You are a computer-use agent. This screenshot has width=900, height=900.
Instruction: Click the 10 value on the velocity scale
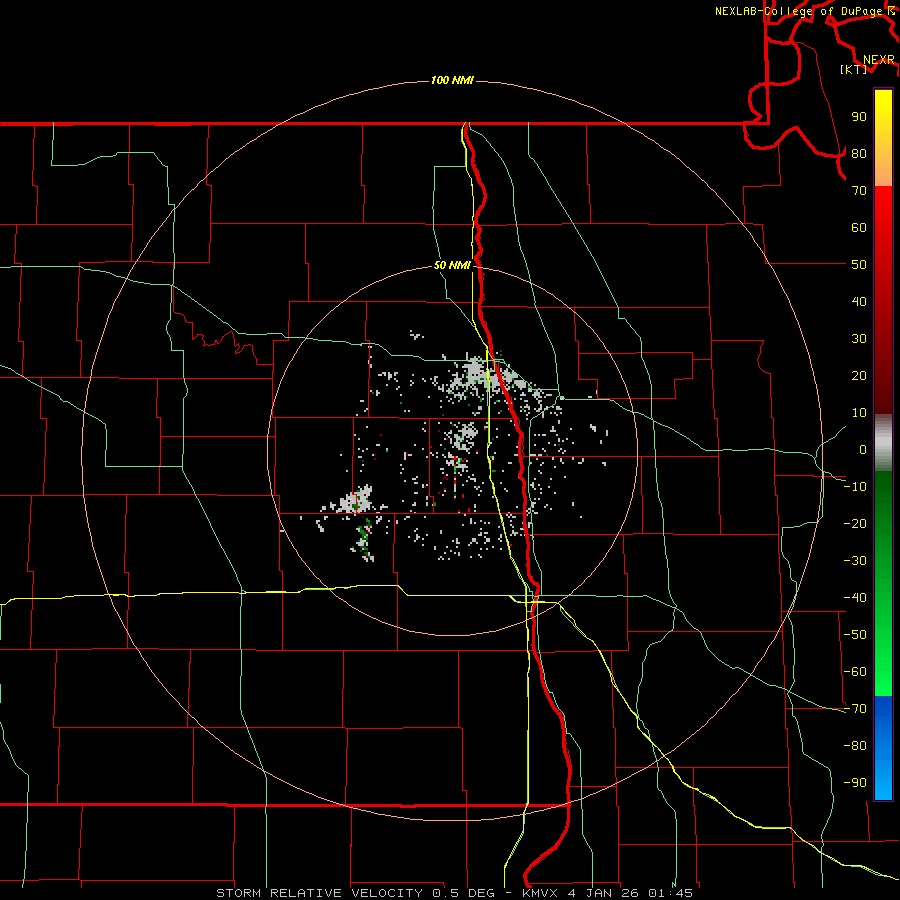[x=859, y=413]
